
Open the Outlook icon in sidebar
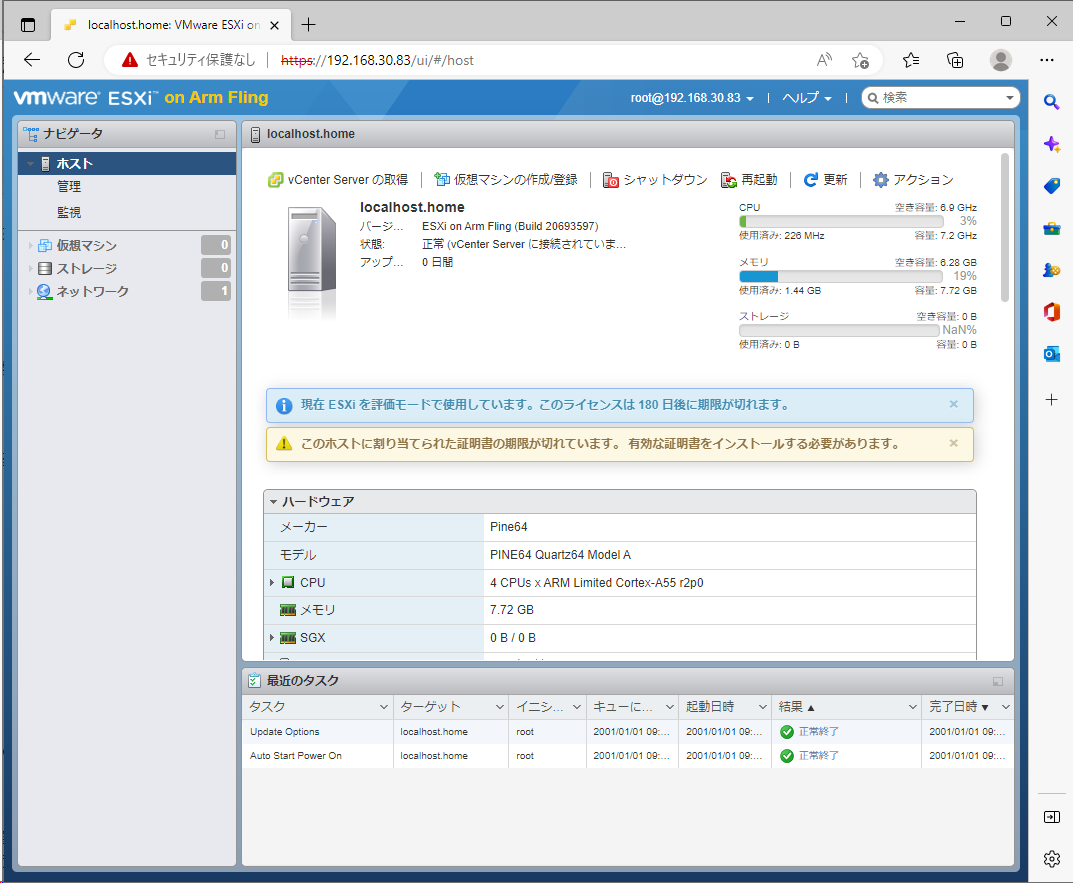pyautogui.click(x=1052, y=354)
